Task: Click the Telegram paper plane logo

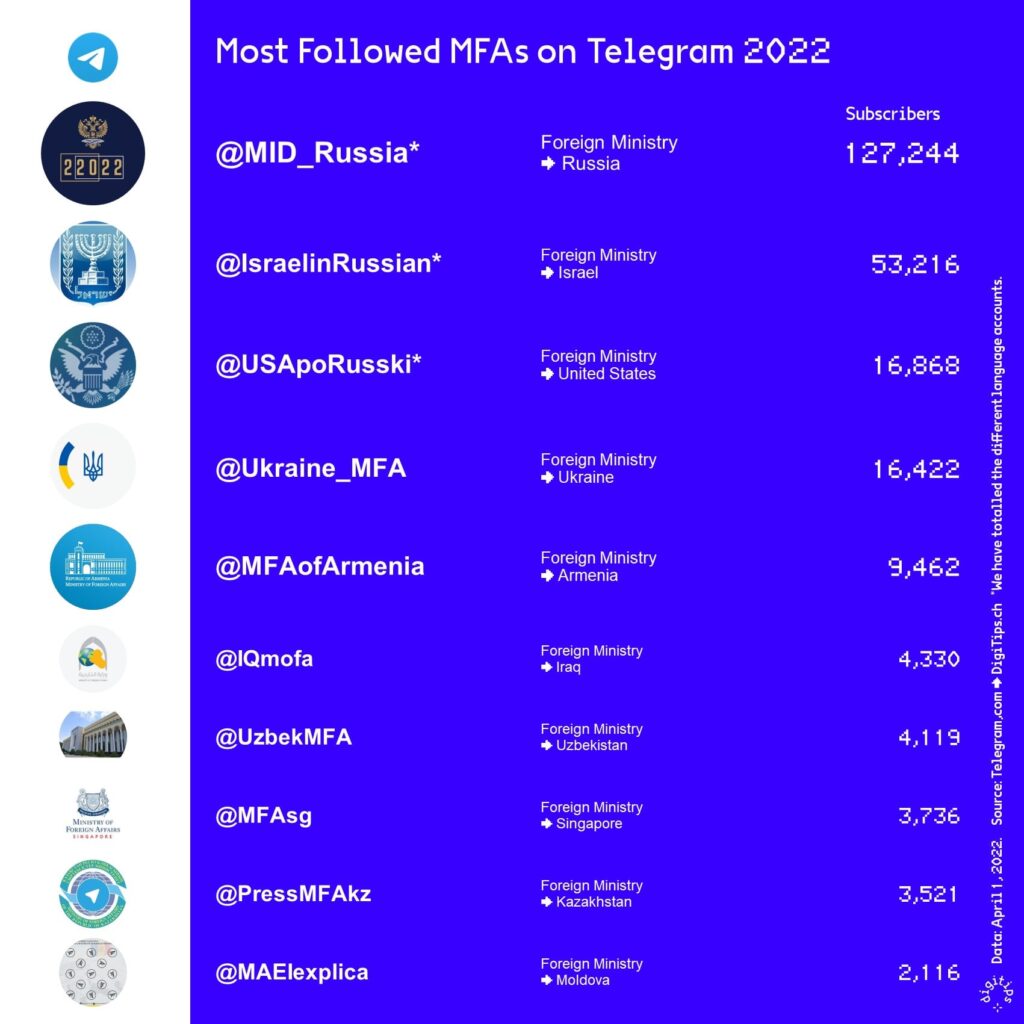Action: pos(93,57)
